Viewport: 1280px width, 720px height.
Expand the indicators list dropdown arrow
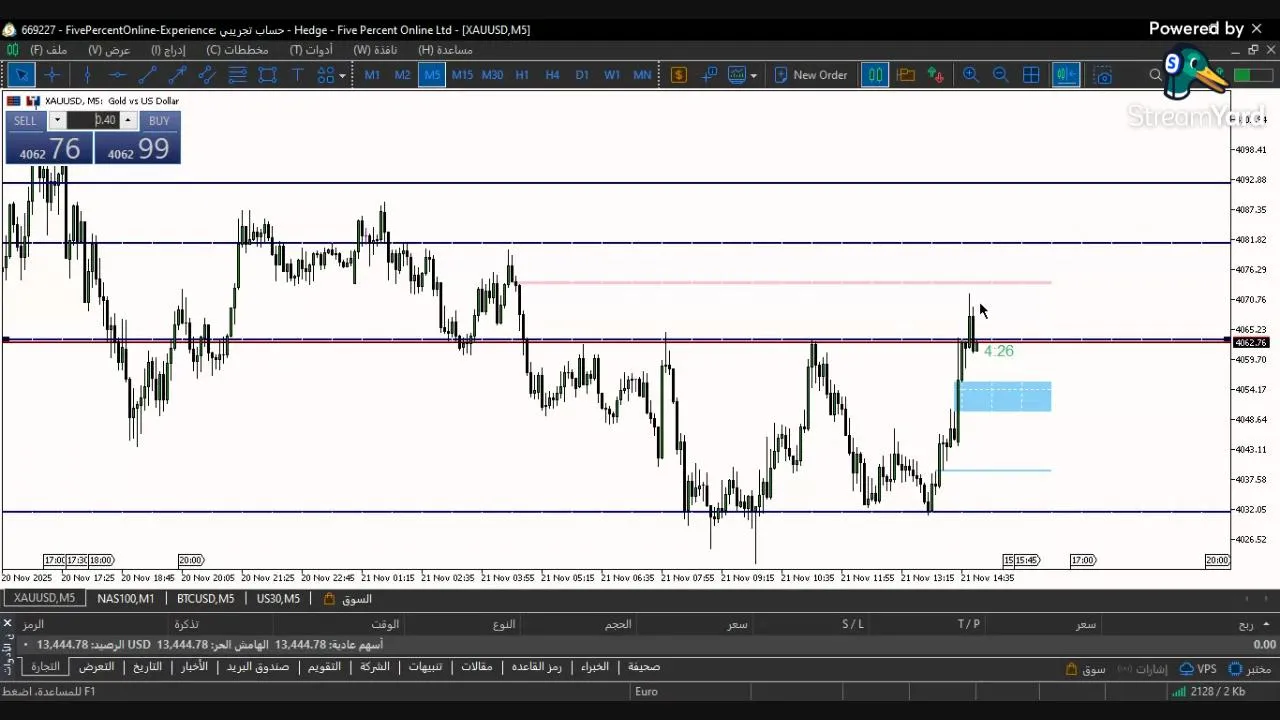753,75
